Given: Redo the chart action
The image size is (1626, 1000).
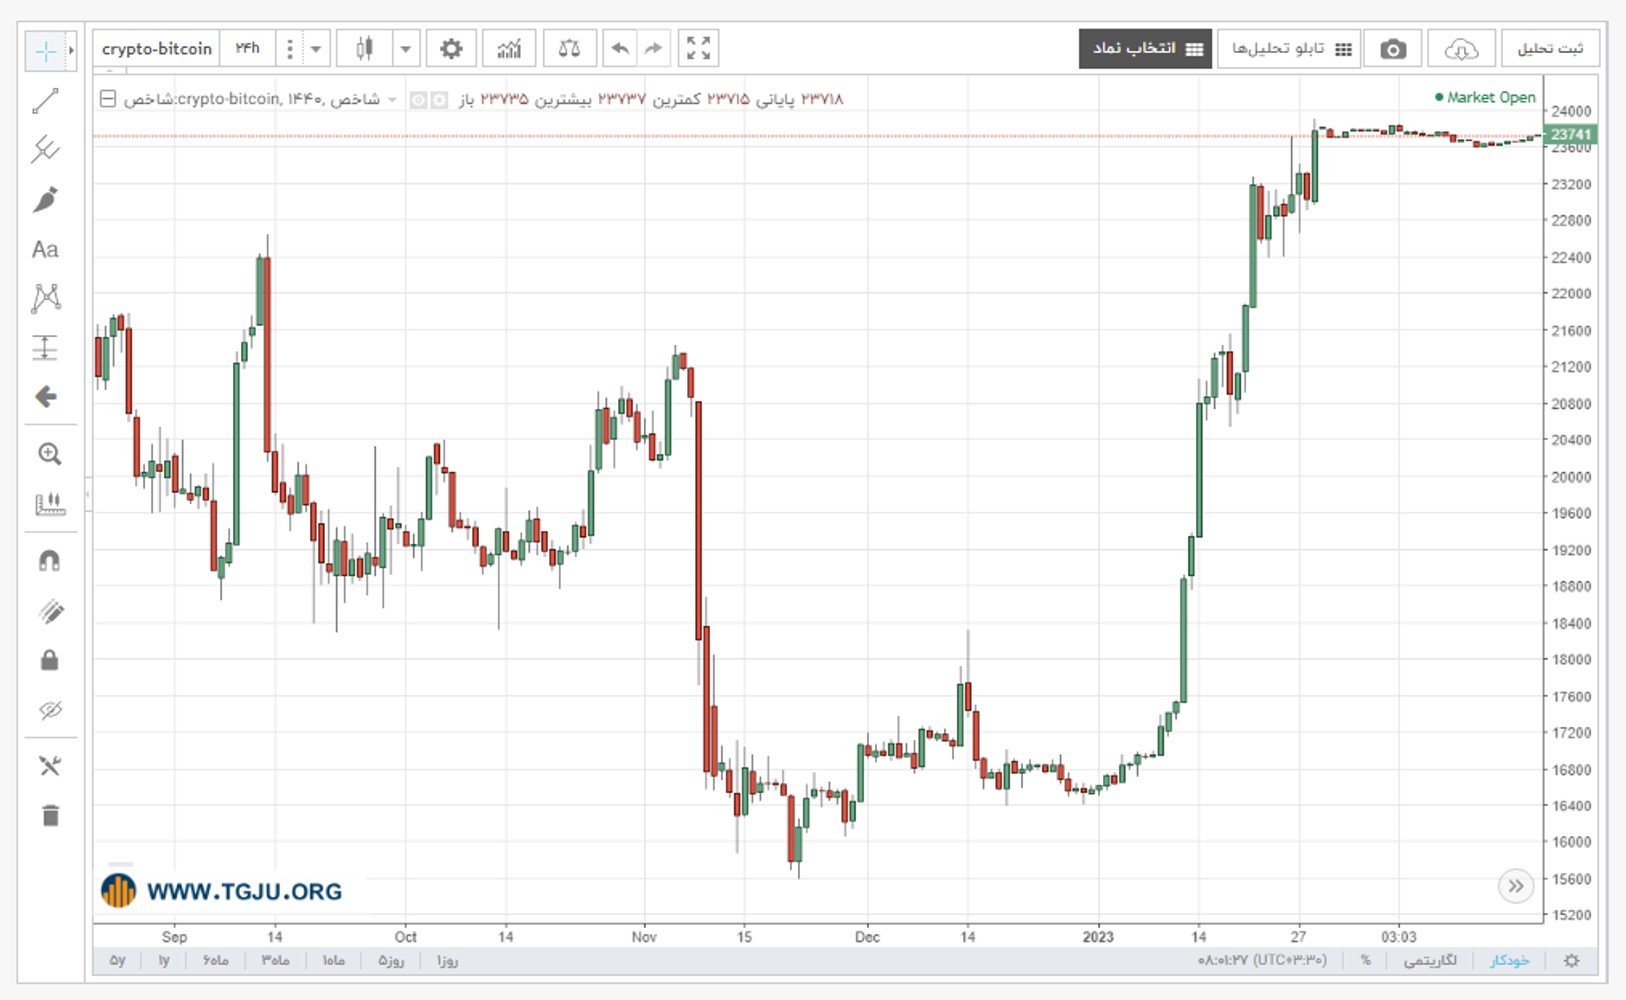Looking at the screenshot, I should coord(654,48).
